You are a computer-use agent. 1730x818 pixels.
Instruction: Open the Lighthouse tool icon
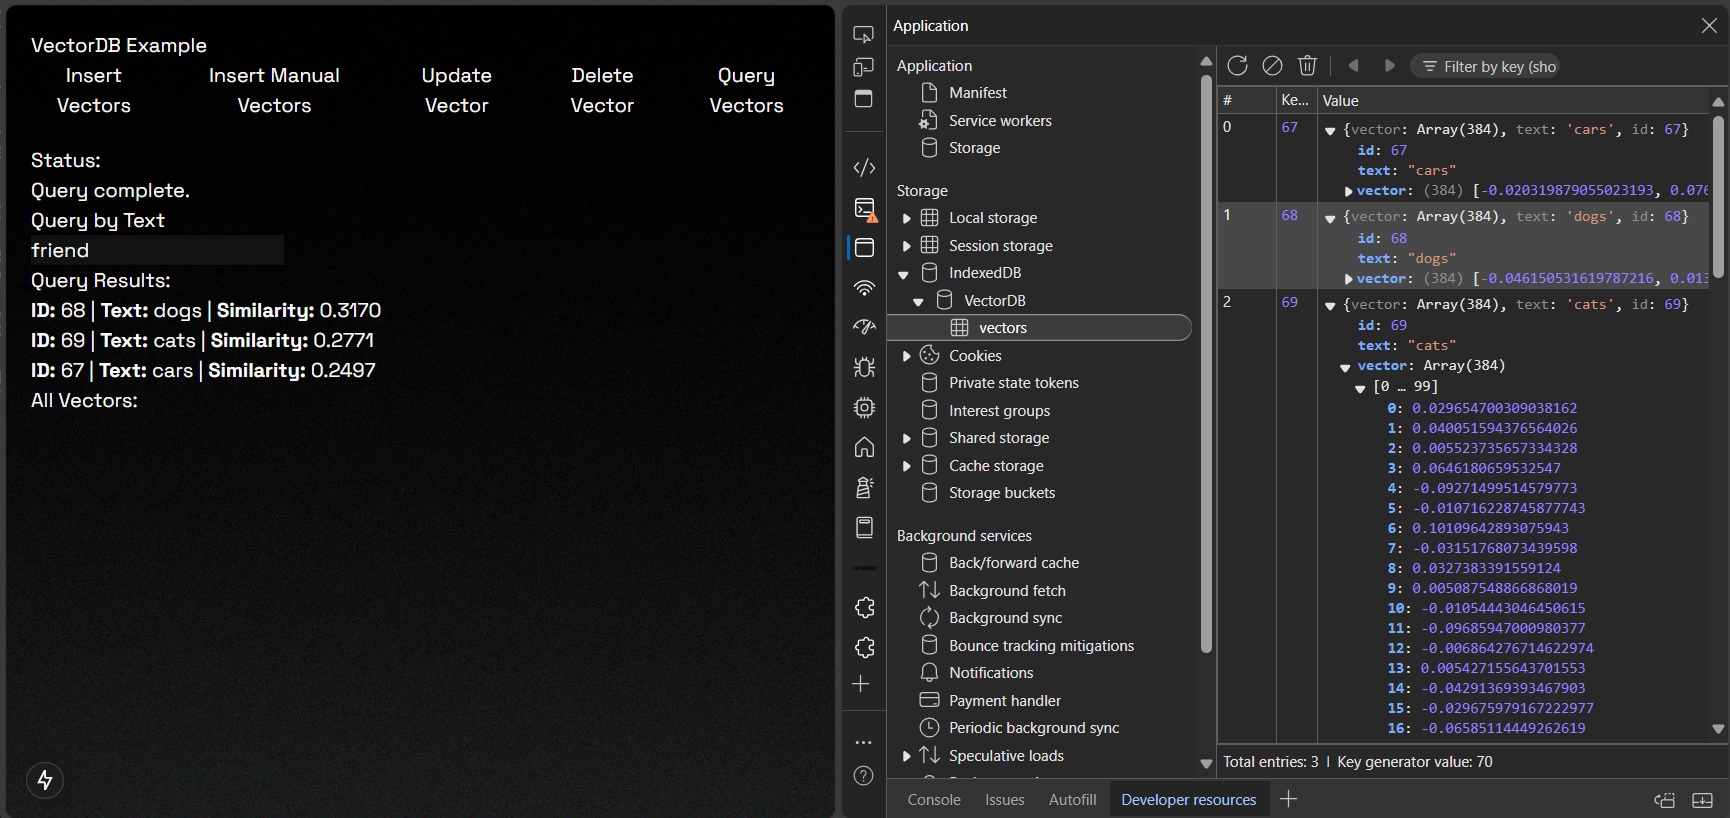(864, 487)
